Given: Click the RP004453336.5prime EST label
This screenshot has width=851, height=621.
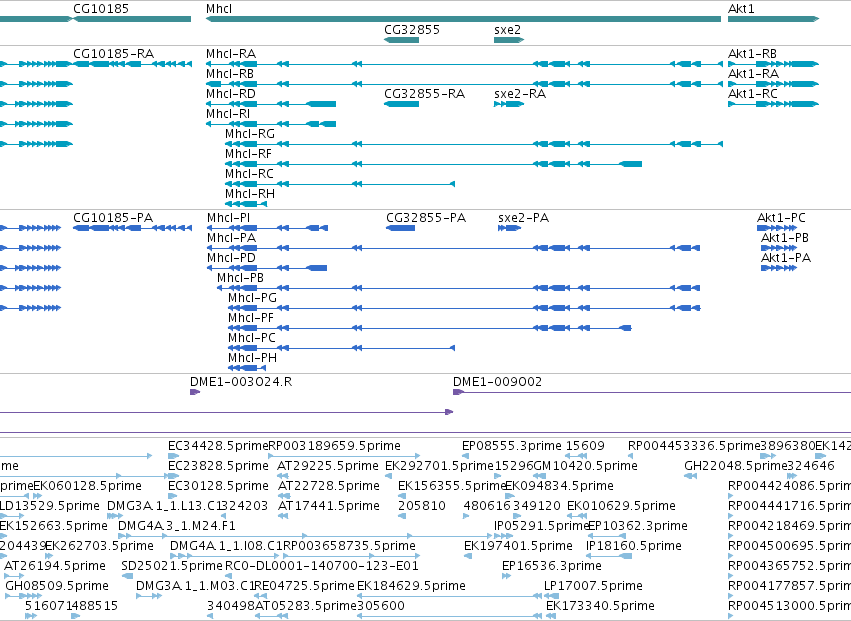Looking at the screenshot, I should click(694, 446).
